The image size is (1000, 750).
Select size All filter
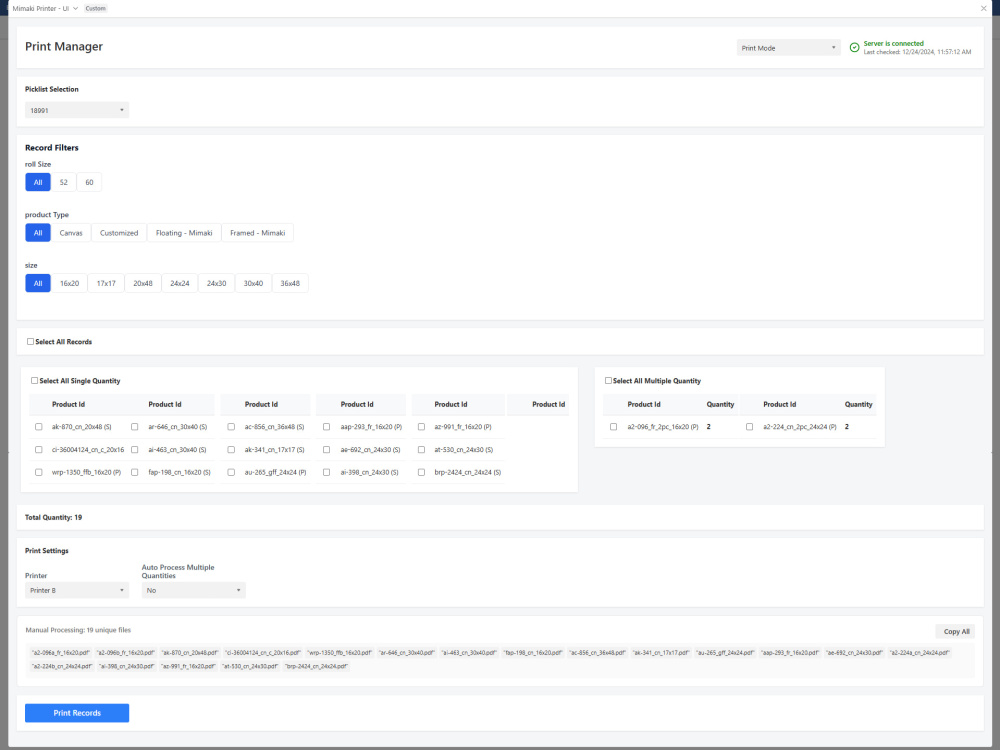(x=38, y=283)
